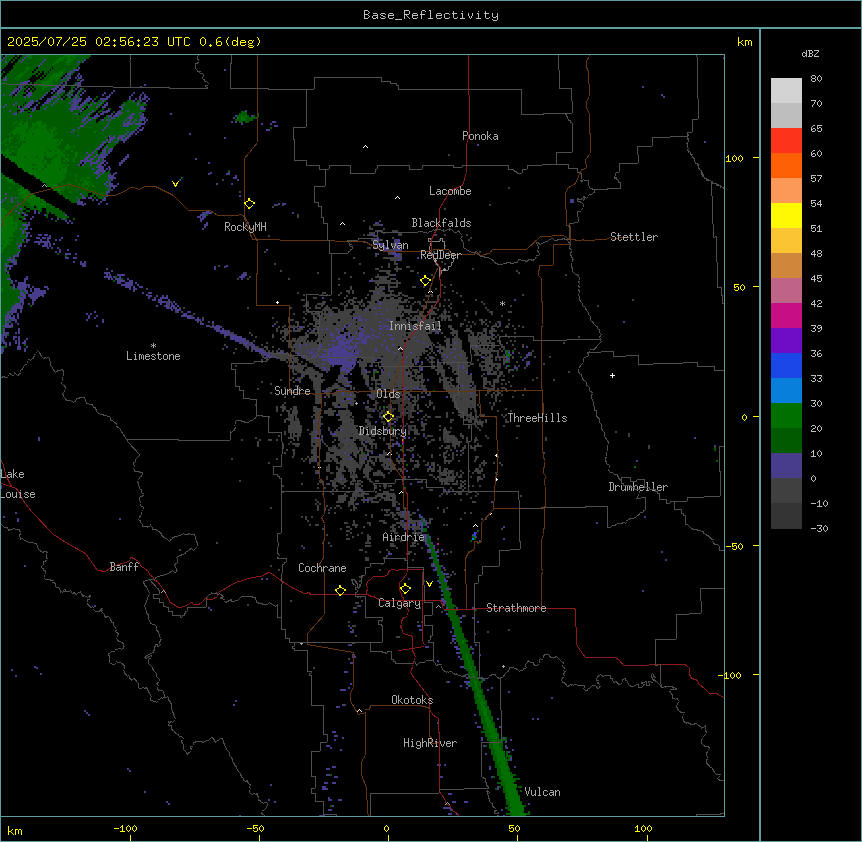This screenshot has width=862, height=842.
Task: Click the green reflectivity area in northwest corner
Action: click(49, 137)
